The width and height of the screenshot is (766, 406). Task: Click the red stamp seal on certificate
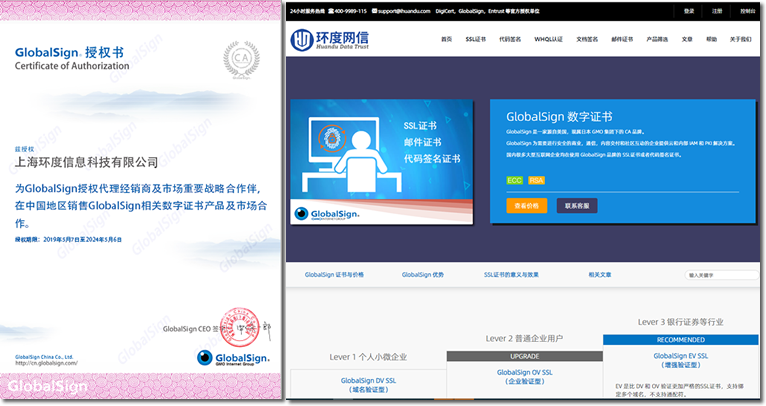pyautogui.click(x=239, y=327)
